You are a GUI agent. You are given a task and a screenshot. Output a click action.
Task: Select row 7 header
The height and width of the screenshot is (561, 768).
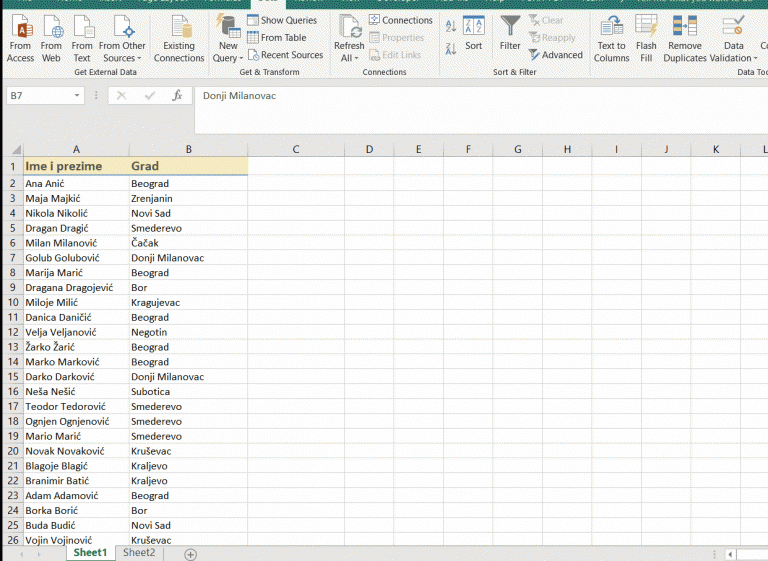coord(13,258)
